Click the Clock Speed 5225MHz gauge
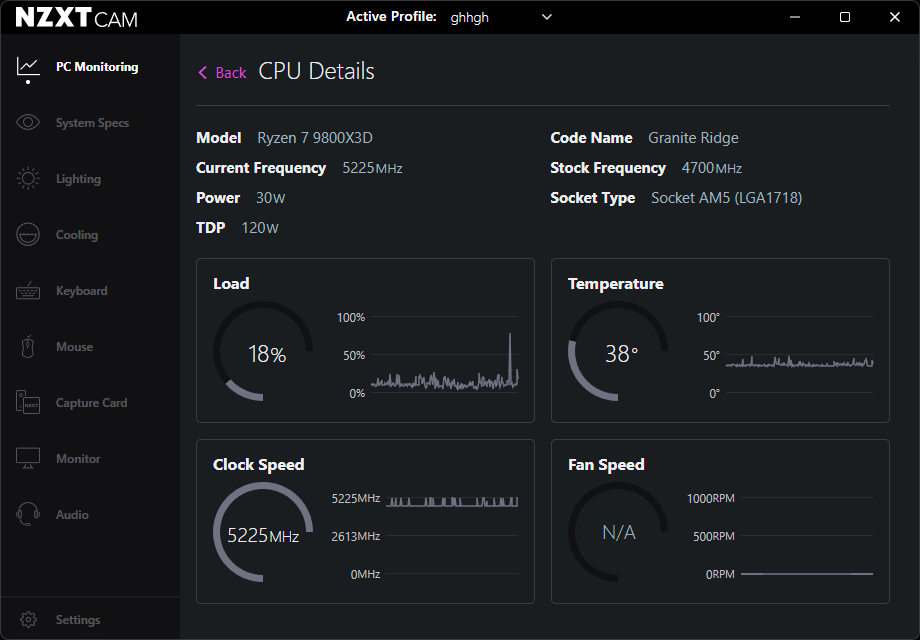Screen dimensions: 920x640 263,532
